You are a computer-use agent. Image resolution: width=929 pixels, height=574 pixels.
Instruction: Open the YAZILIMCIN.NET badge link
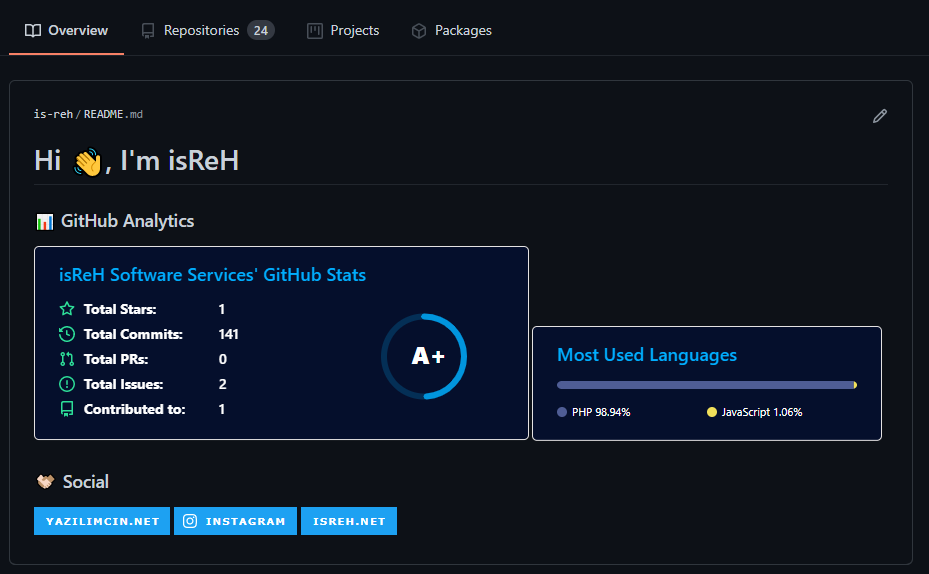tap(102, 521)
